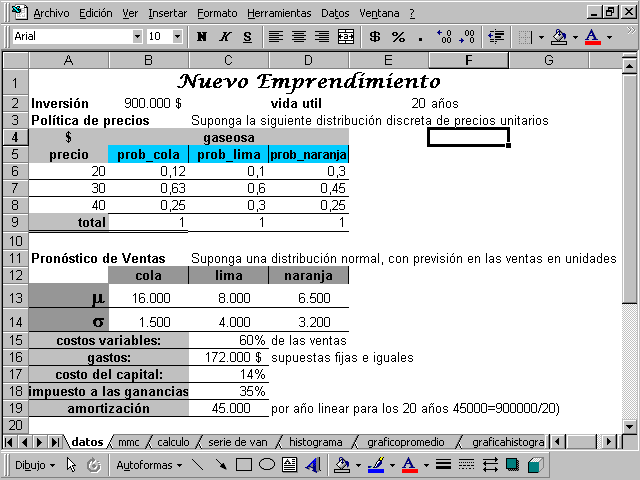
Task: Open the Archivo menu
Action: click(51, 13)
